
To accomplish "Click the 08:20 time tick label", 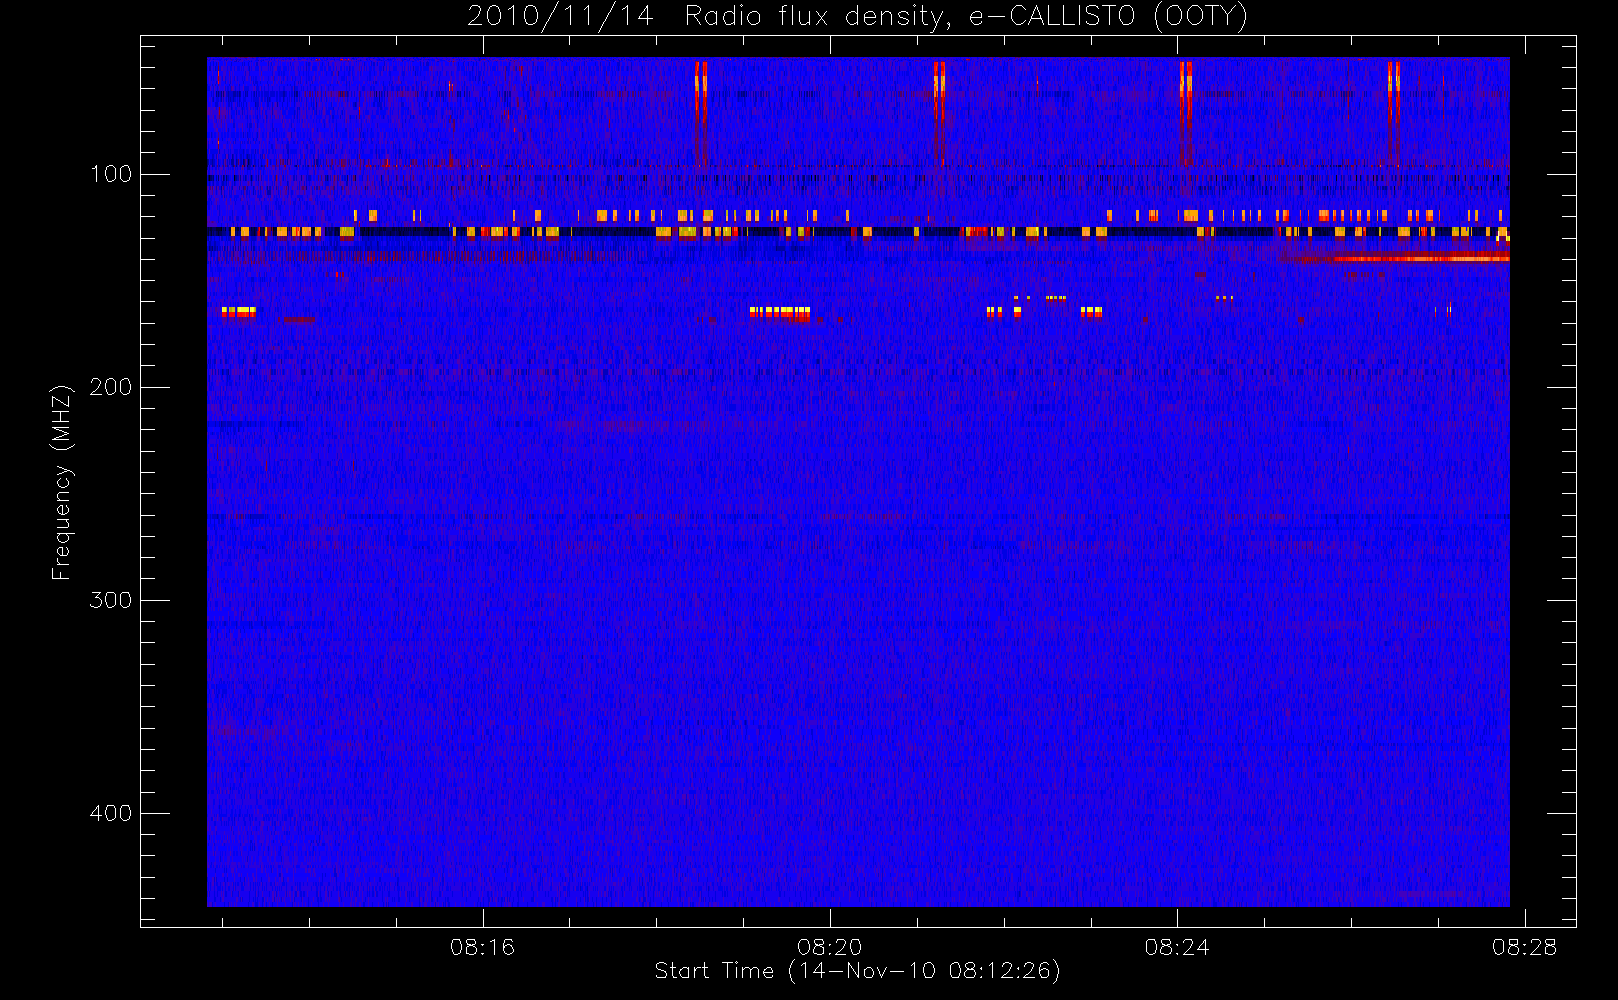I will click(x=829, y=947).
